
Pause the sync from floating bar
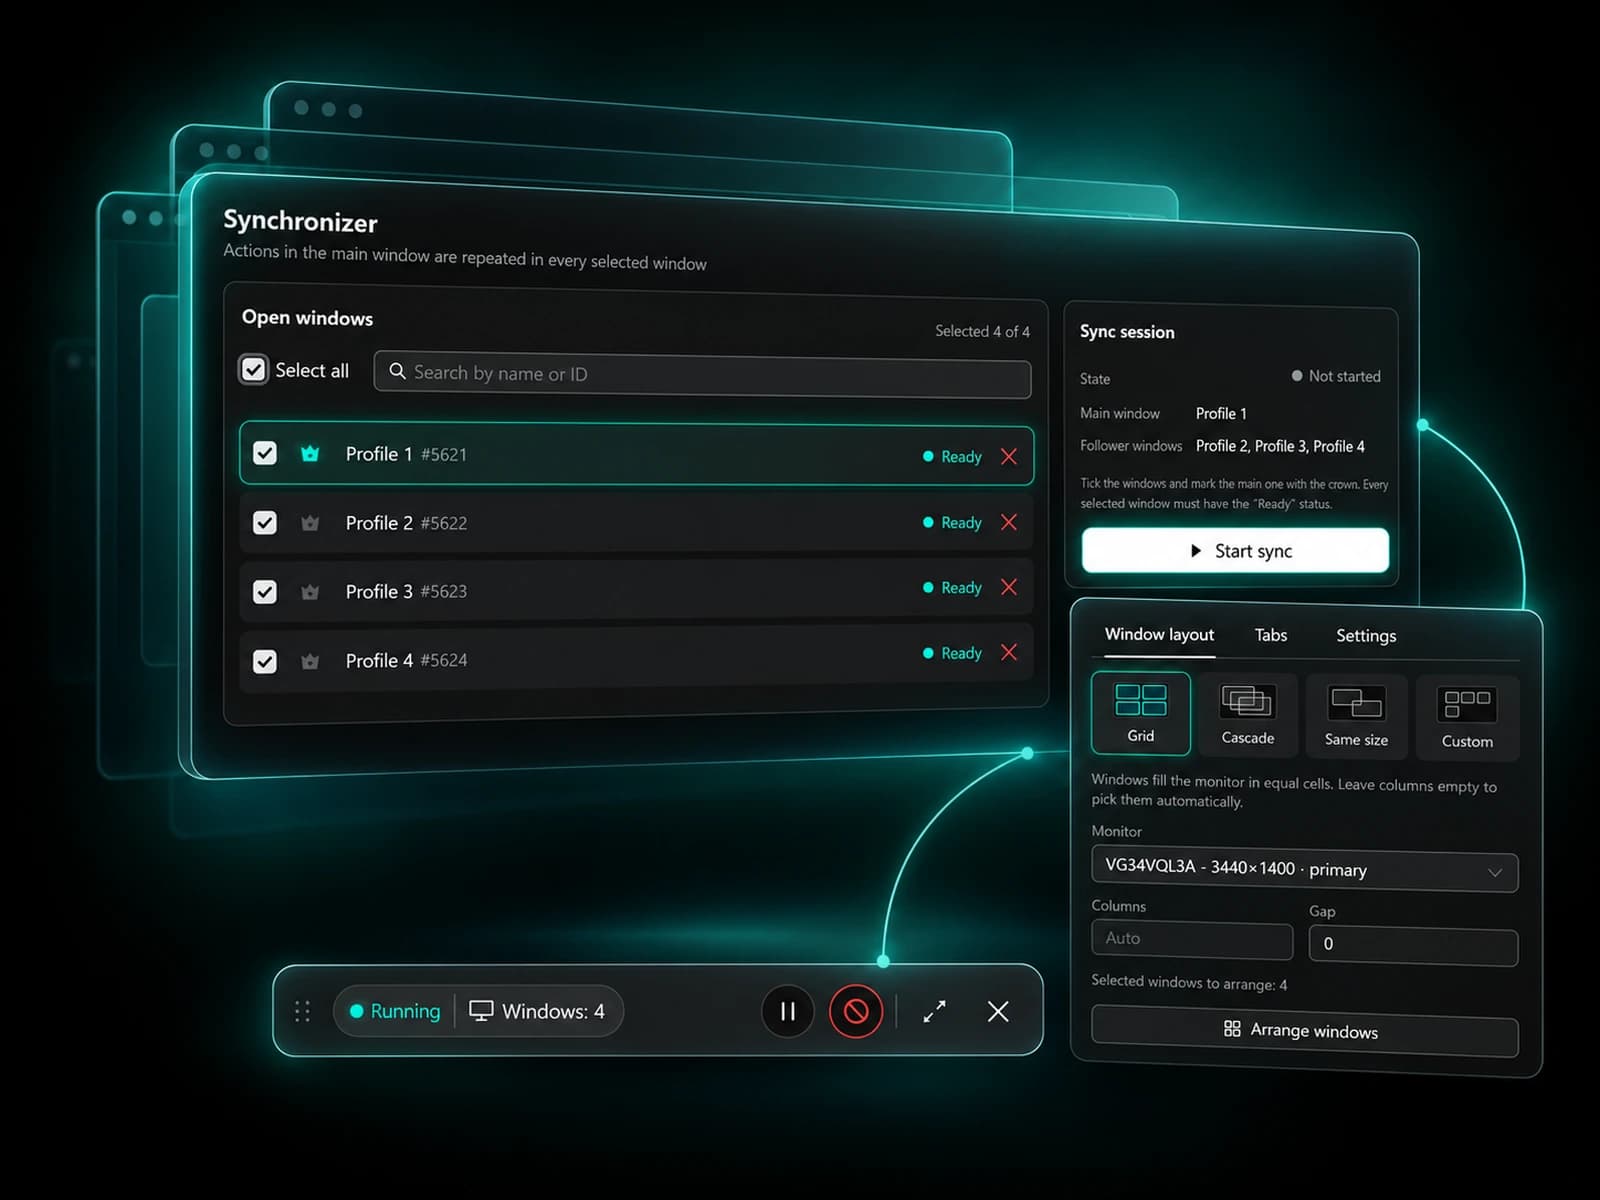[788, 1011]
